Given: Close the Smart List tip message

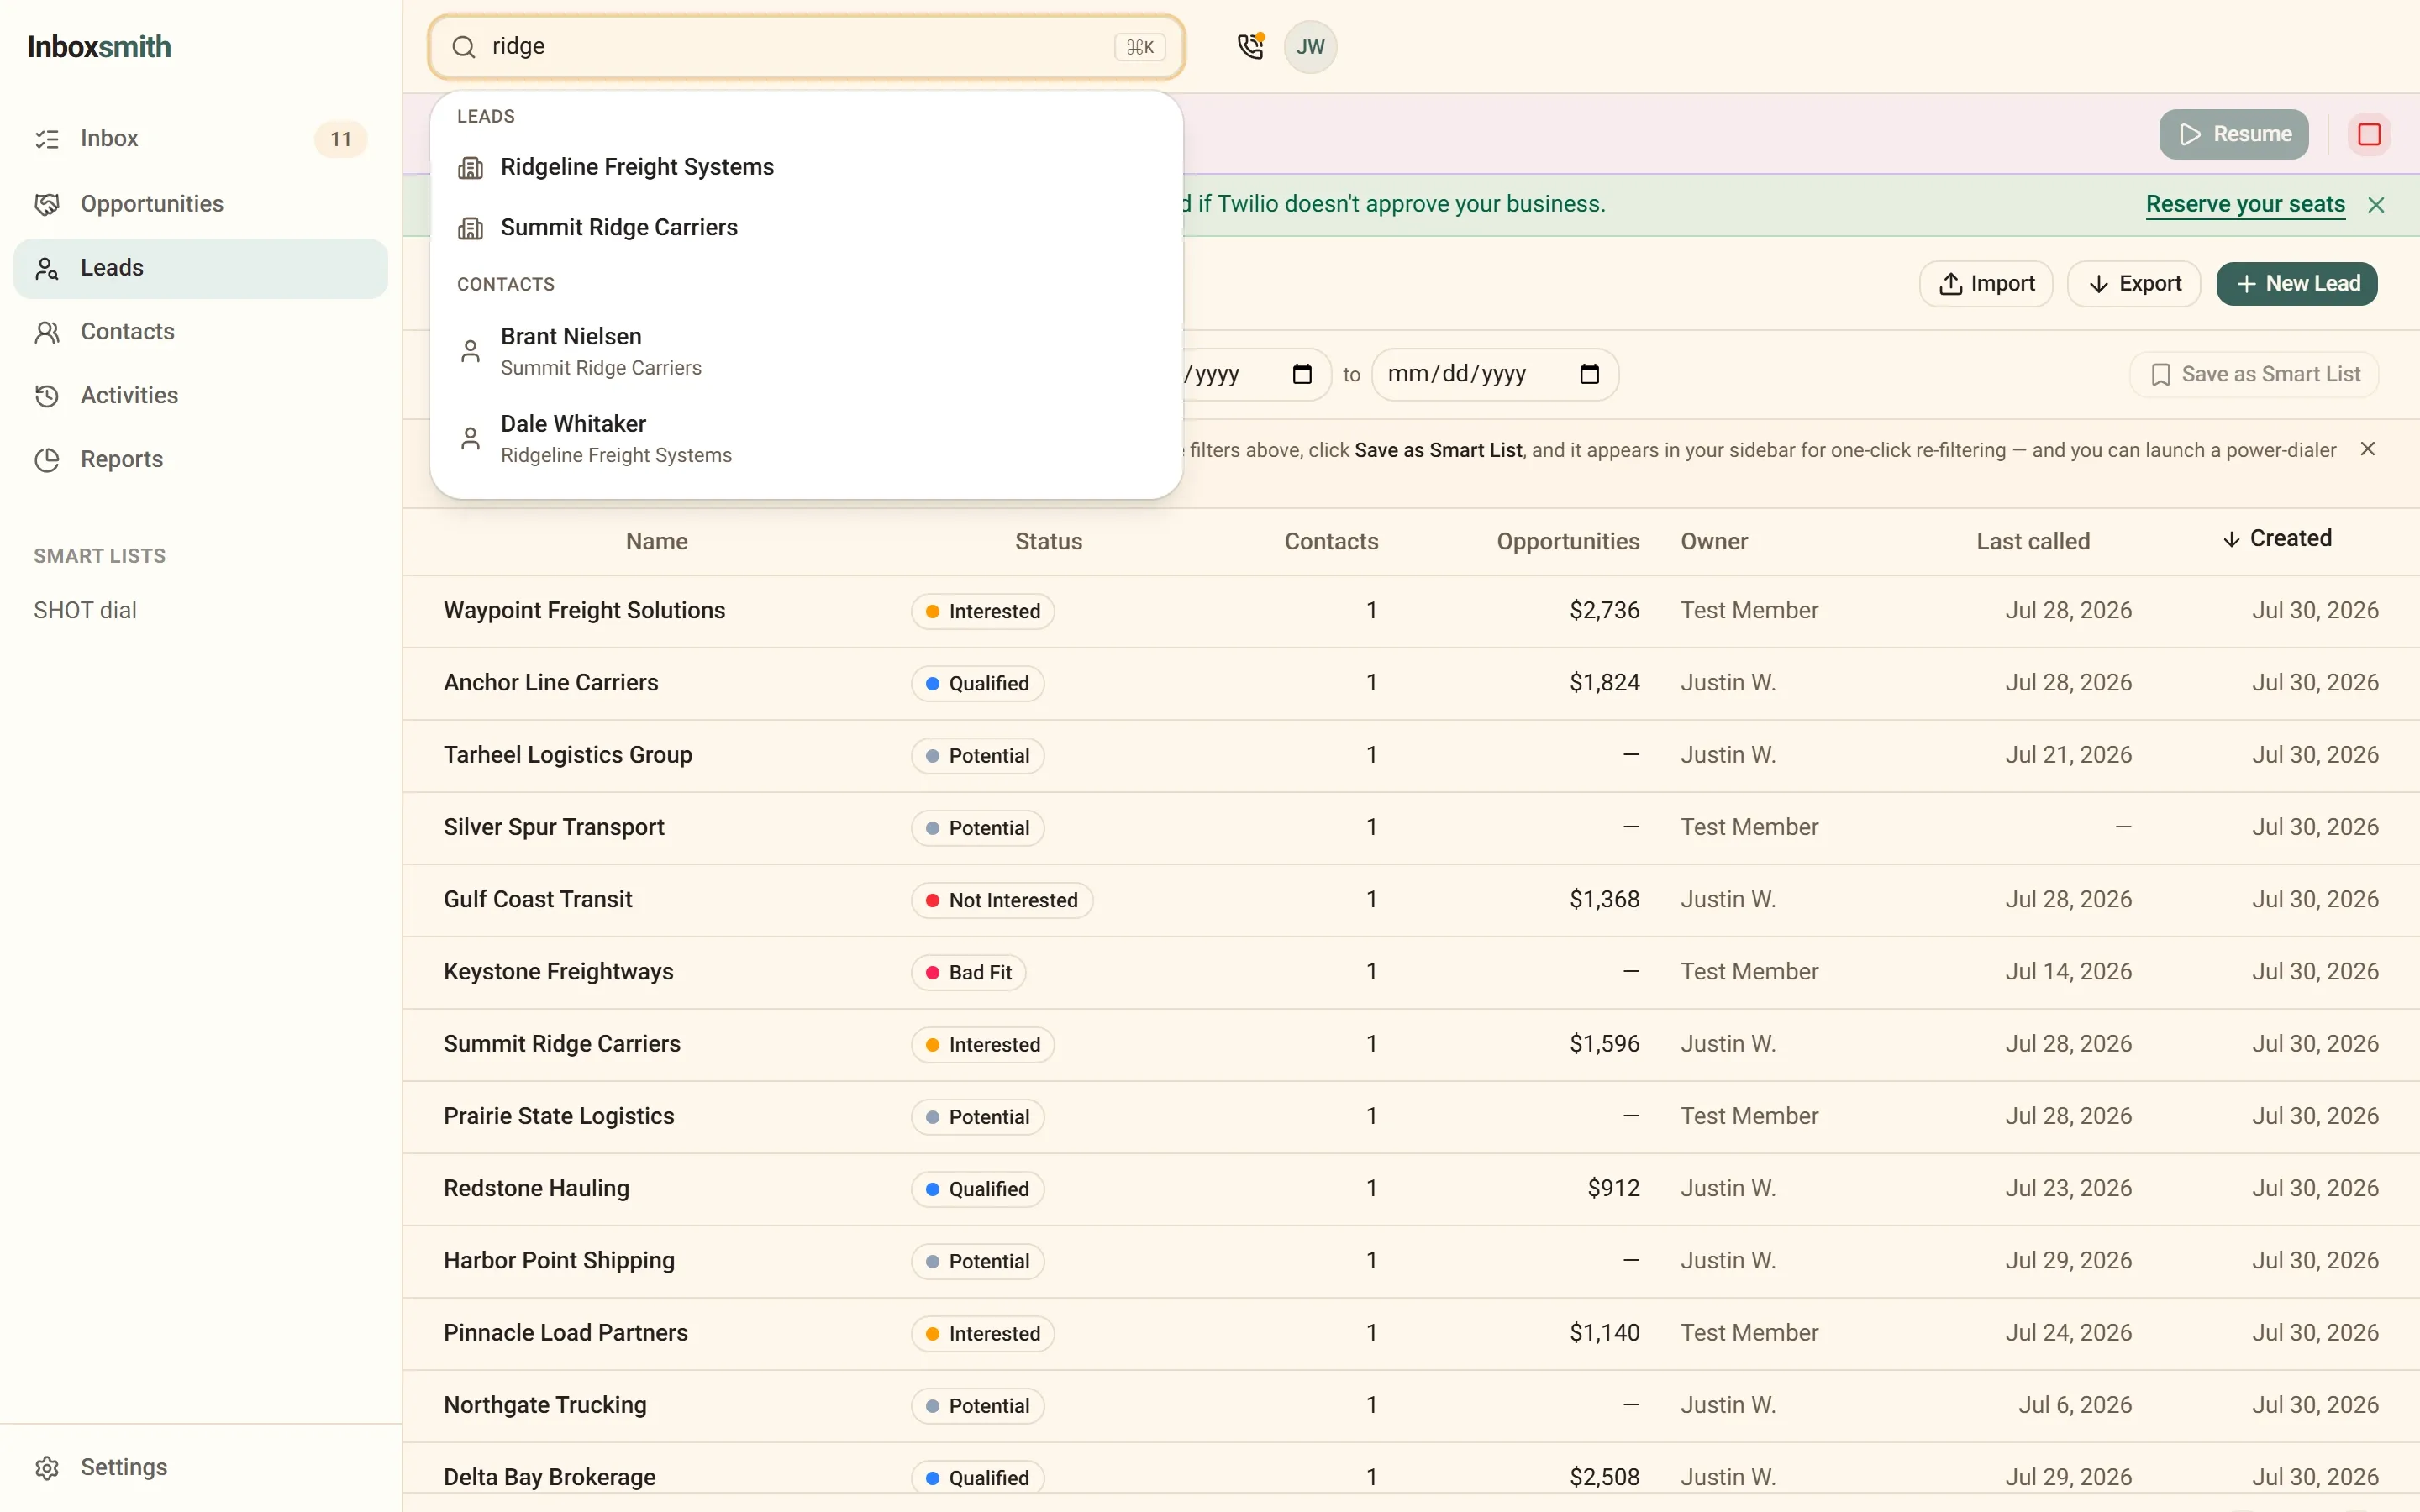Looking at the screenshot, I should (x=2367, y=449).
